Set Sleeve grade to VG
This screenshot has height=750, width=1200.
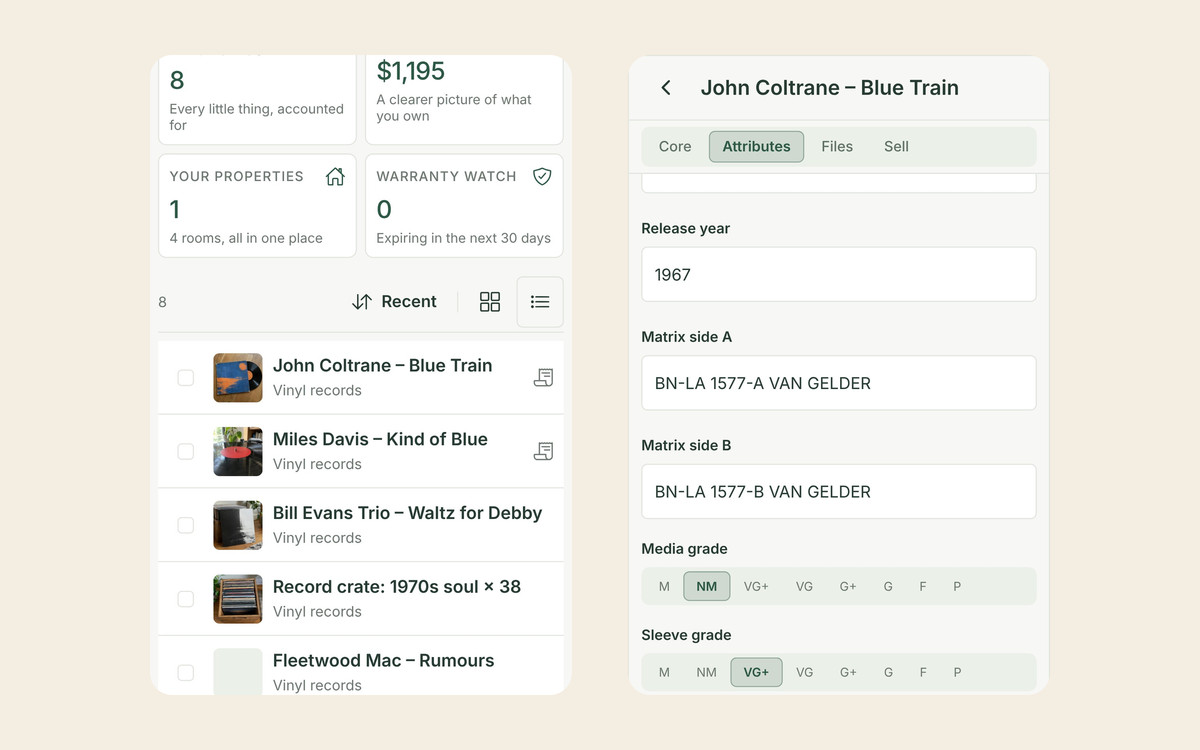point(804,672)
